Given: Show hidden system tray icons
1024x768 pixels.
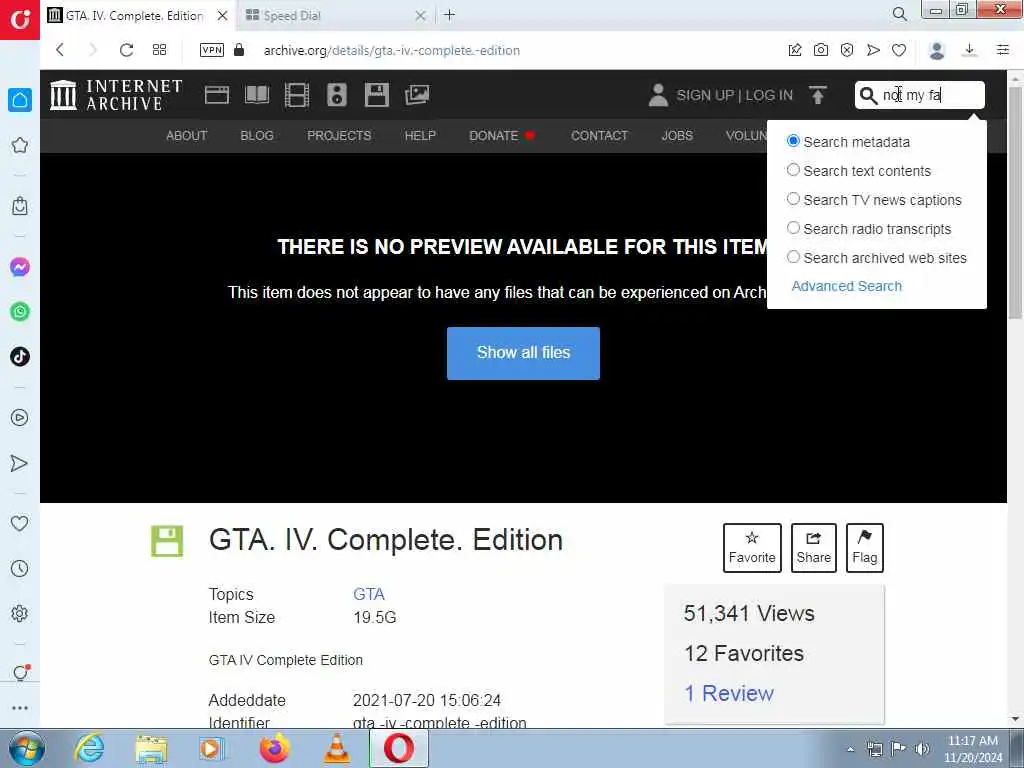Looking at the screenshot, I should [850, 749].
